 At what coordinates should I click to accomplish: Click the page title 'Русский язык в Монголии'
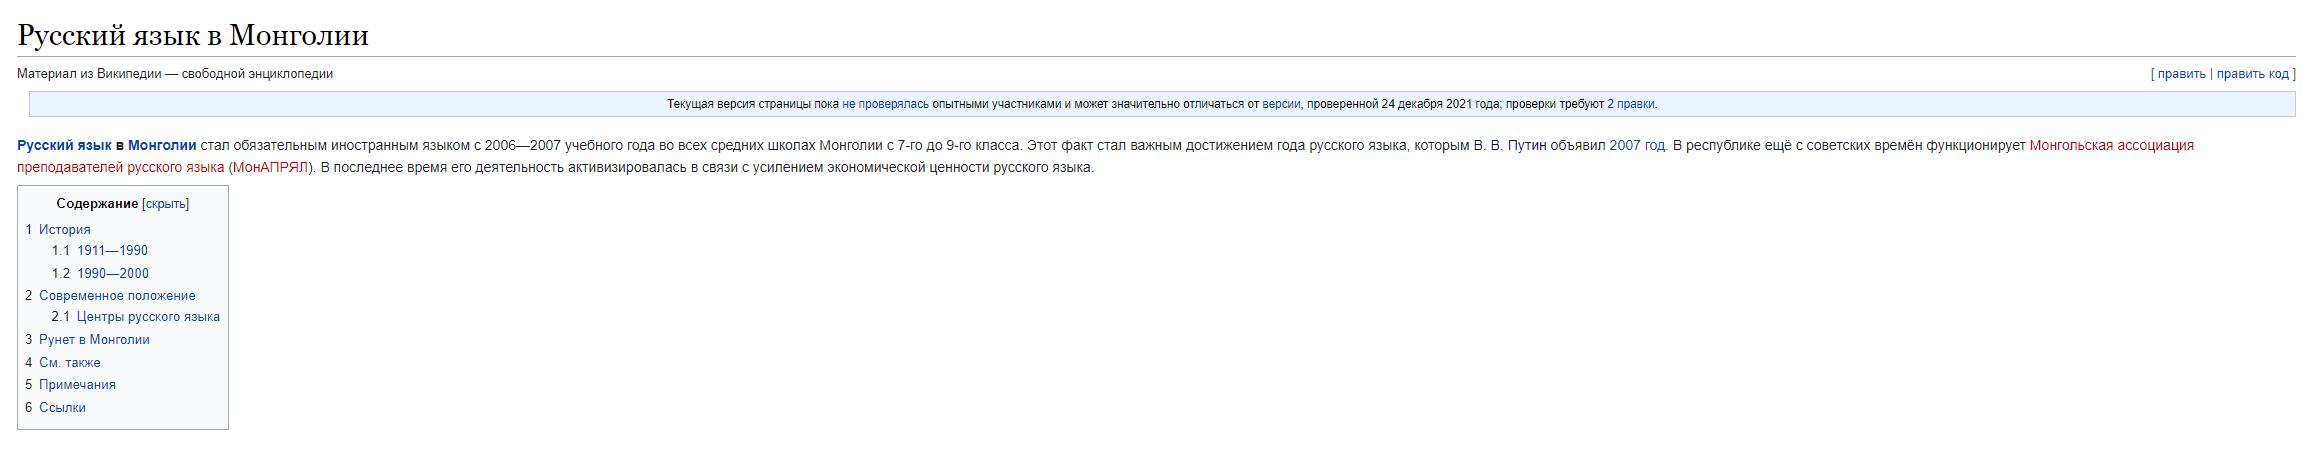point(193,36)
